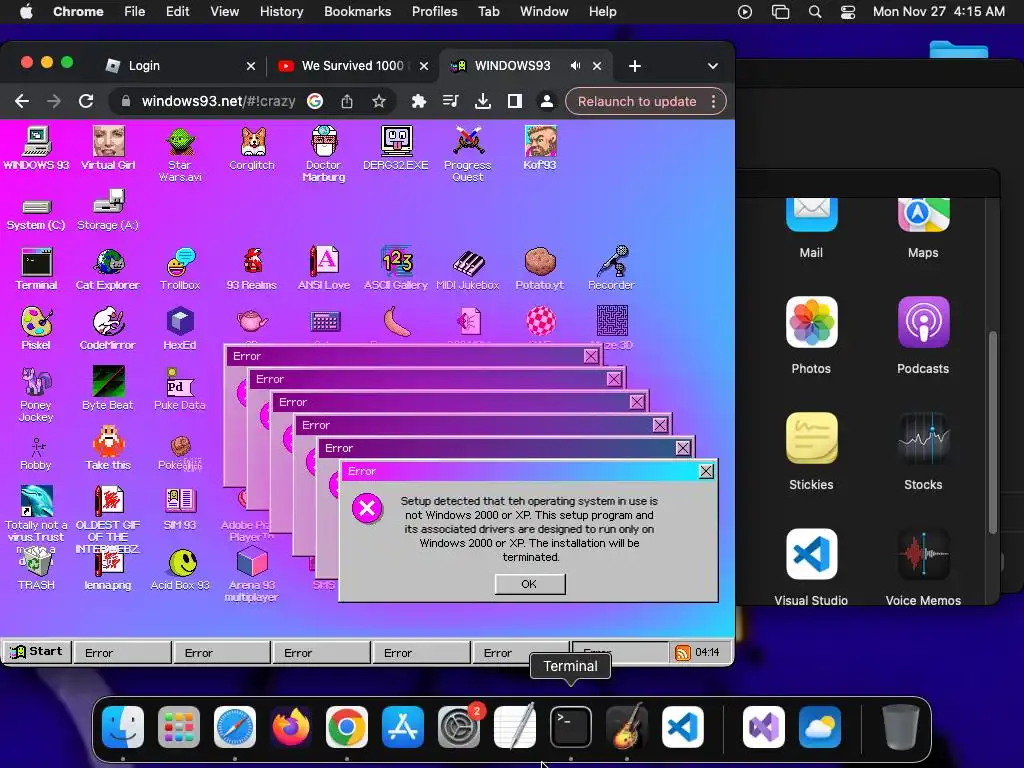Open the Trollbox chat icon

coord(180,268)
